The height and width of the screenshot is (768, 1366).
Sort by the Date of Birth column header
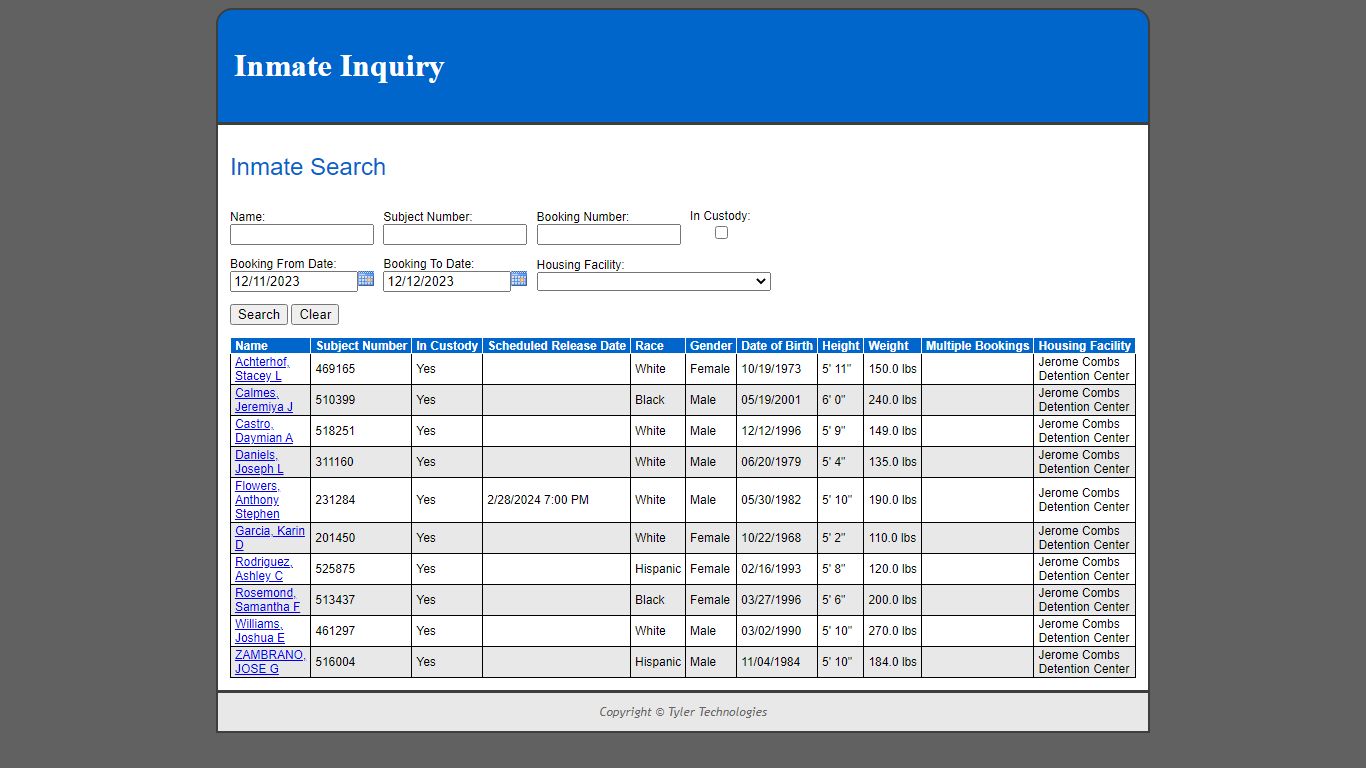(x=777, y=346)
